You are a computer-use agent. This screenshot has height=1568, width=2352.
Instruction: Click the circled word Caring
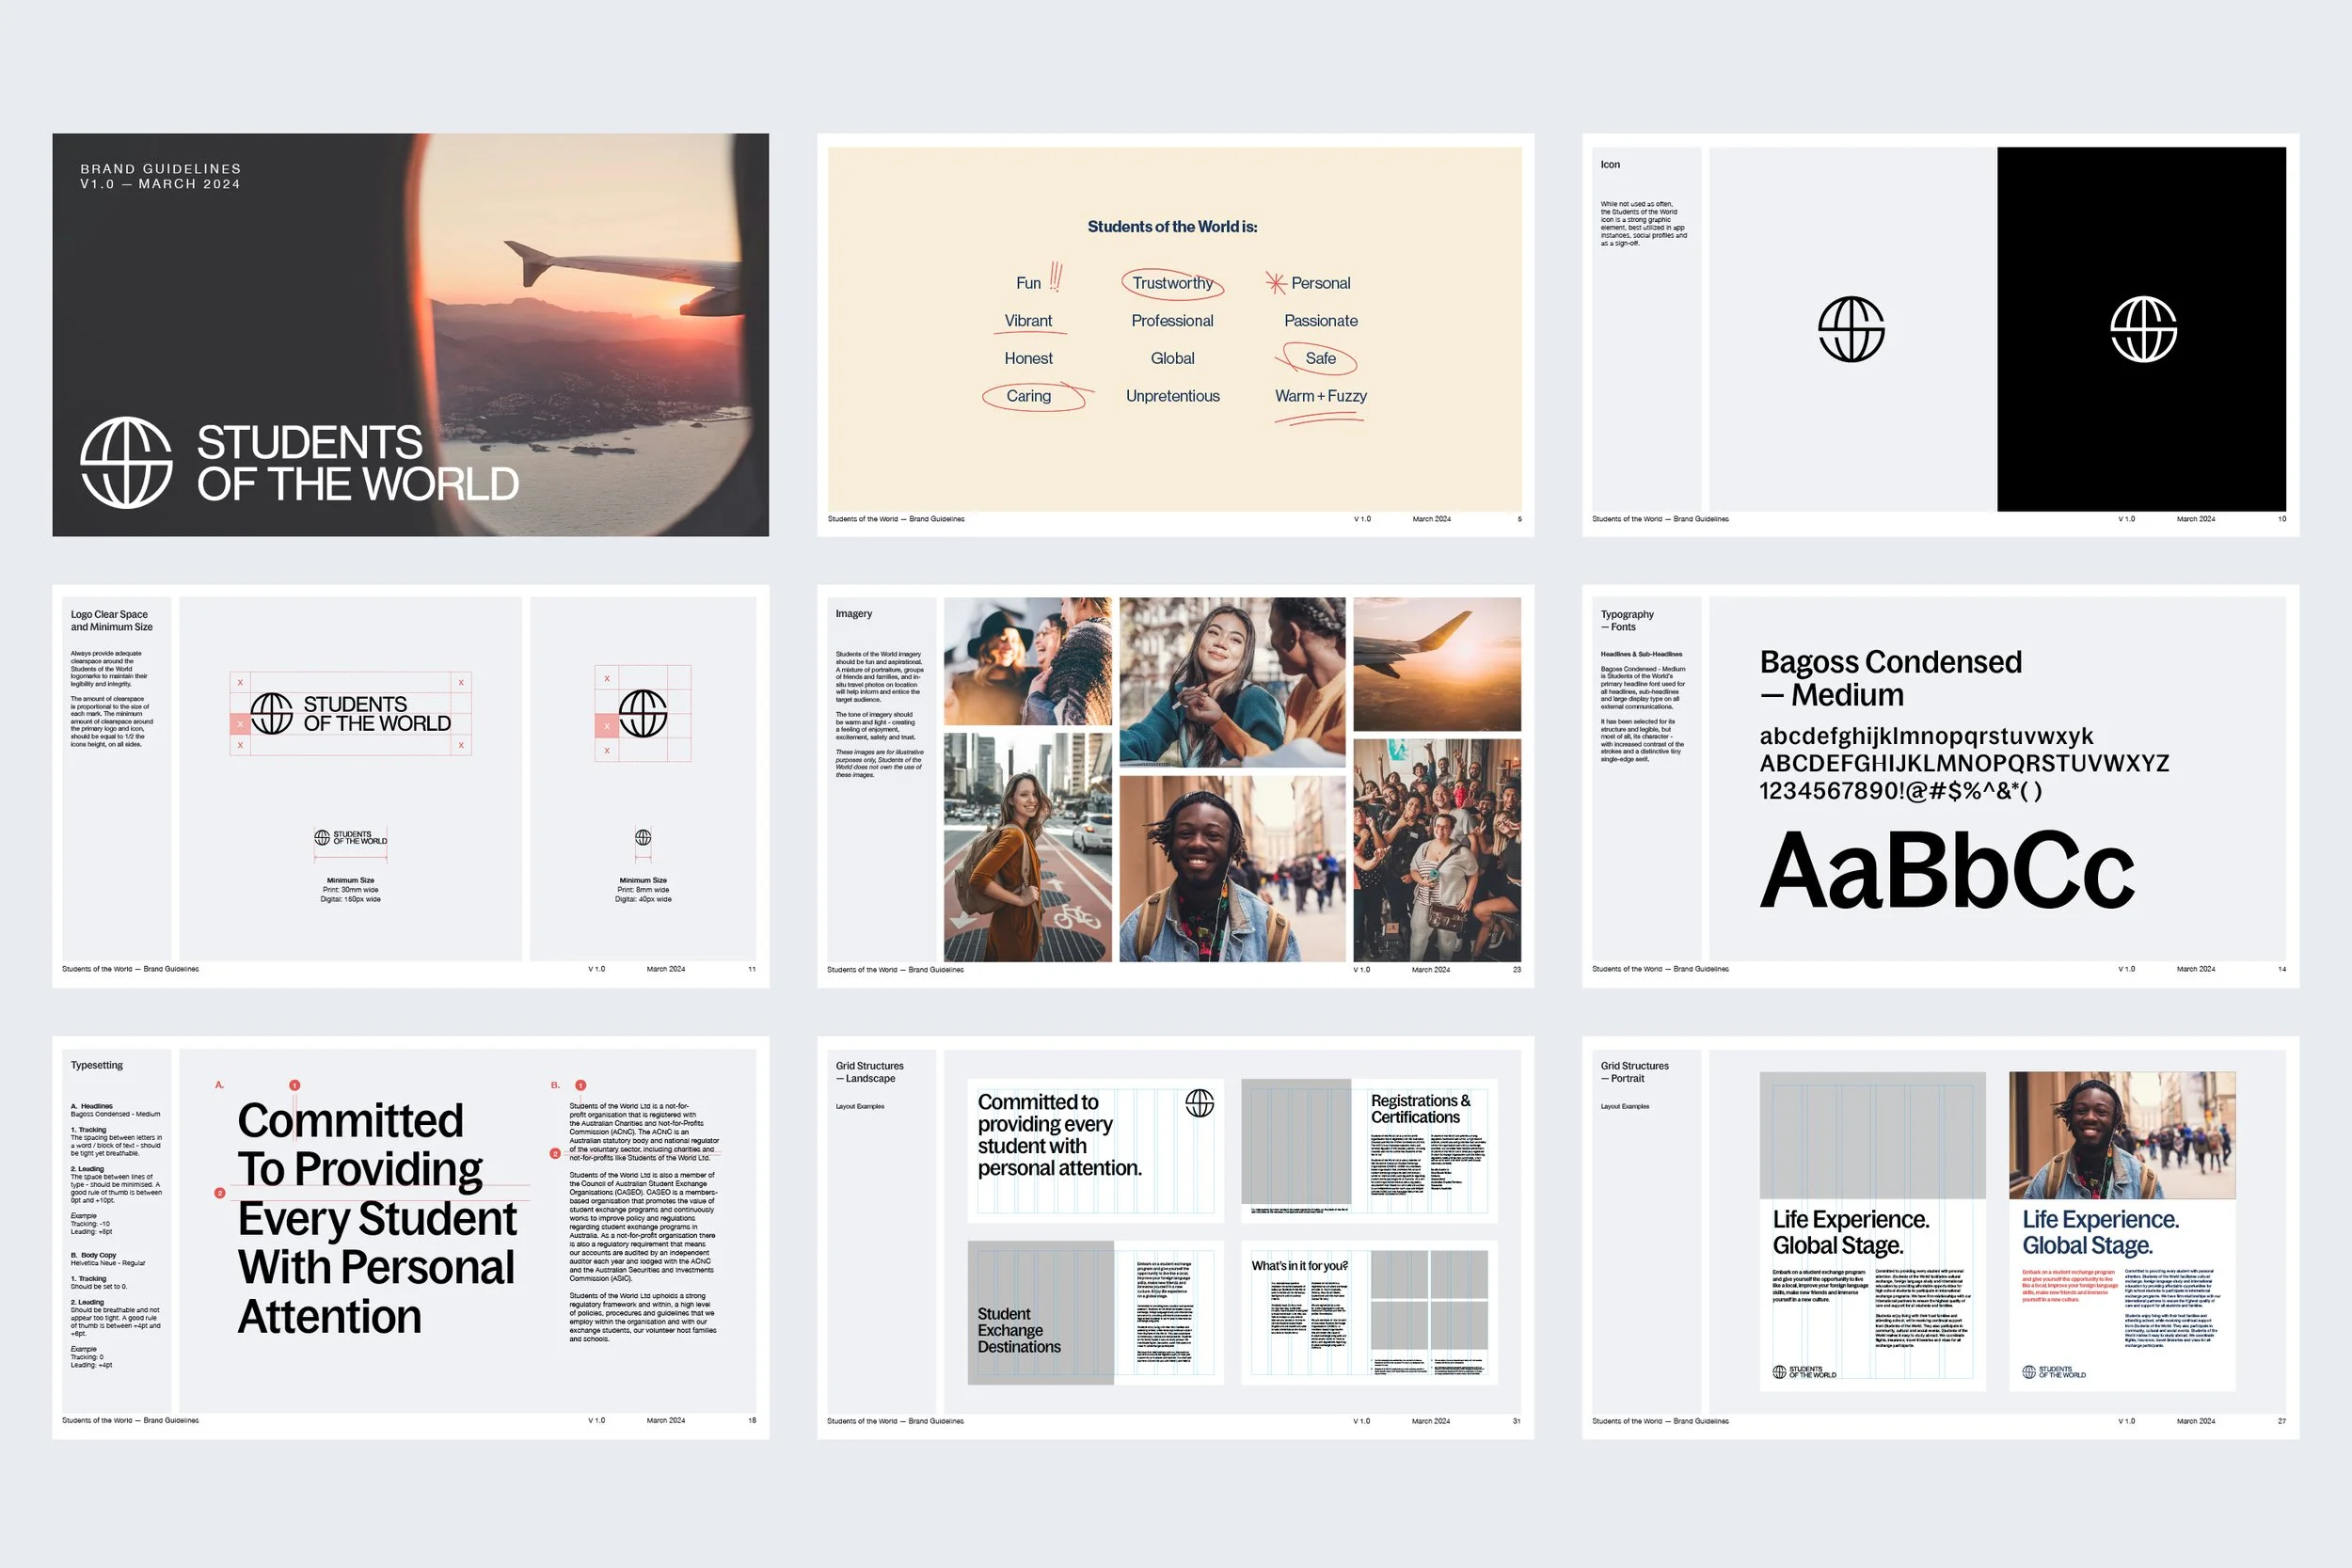click(x=1029, y=396)
